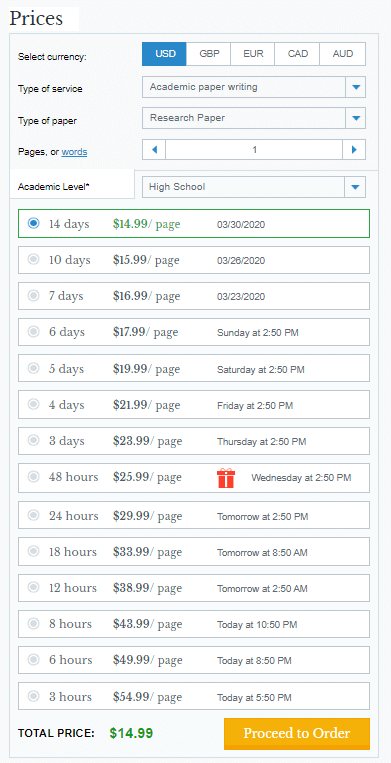Increase pages with the right arrow

coord(354,150)
